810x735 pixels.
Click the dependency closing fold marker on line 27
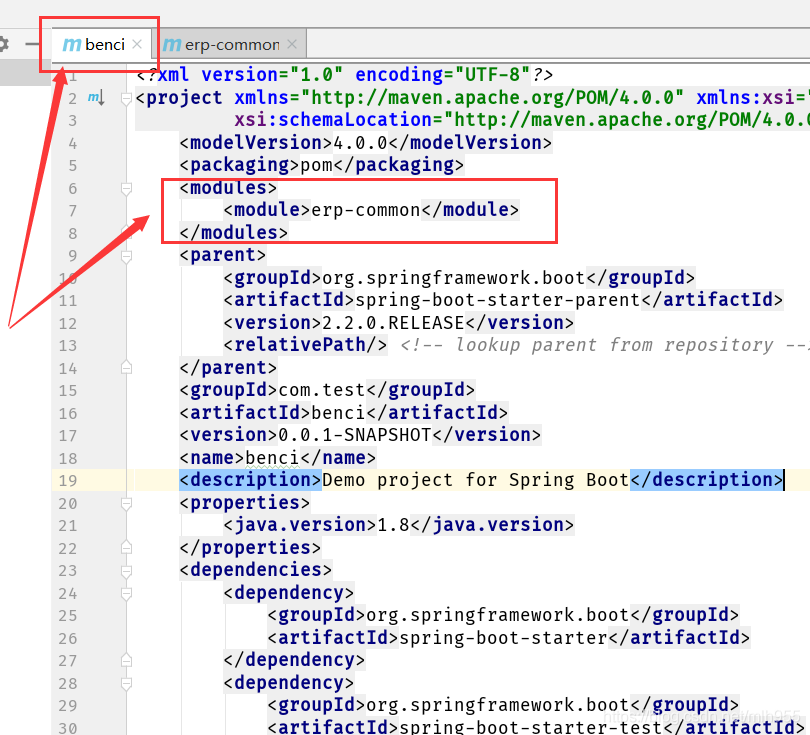126,661
